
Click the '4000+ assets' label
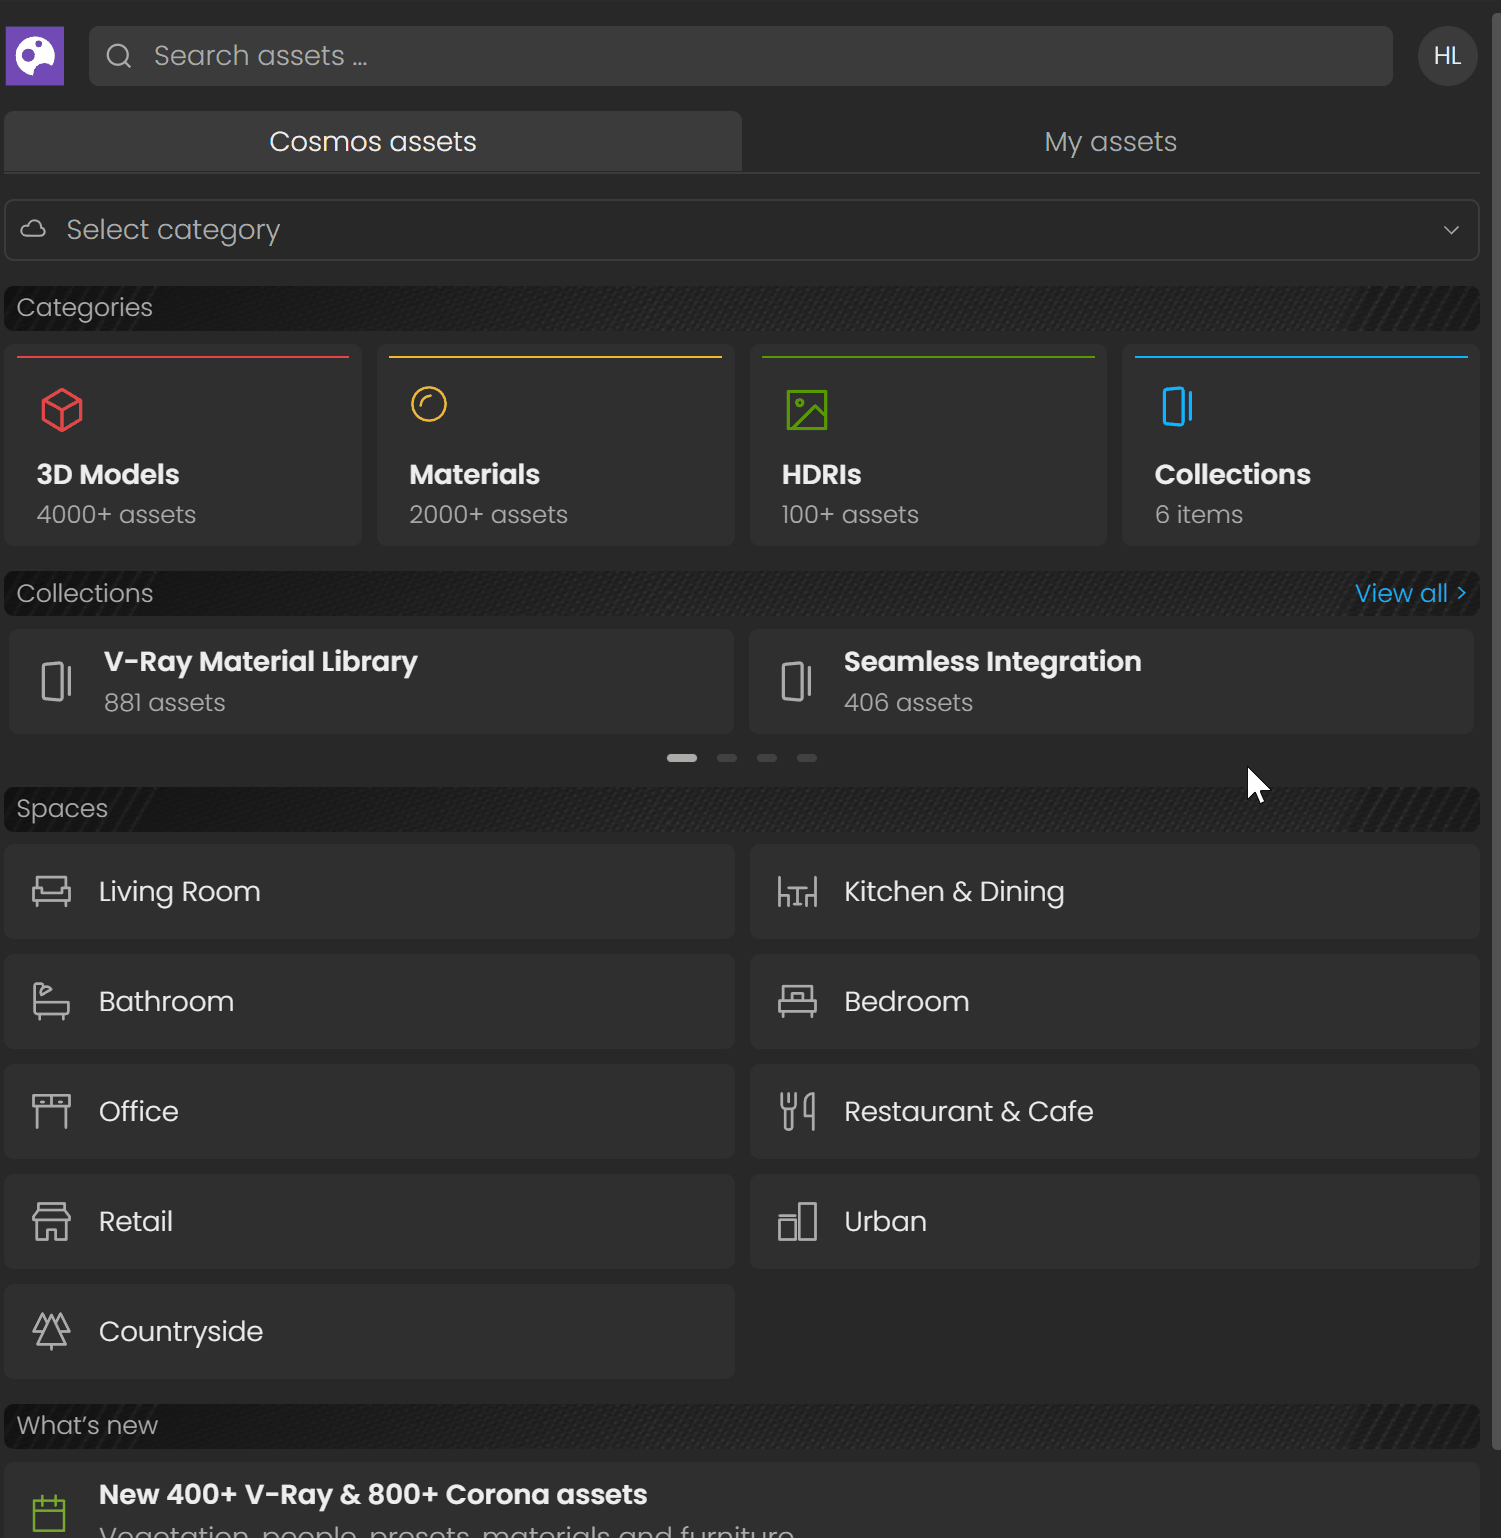(x=116, y=515)
